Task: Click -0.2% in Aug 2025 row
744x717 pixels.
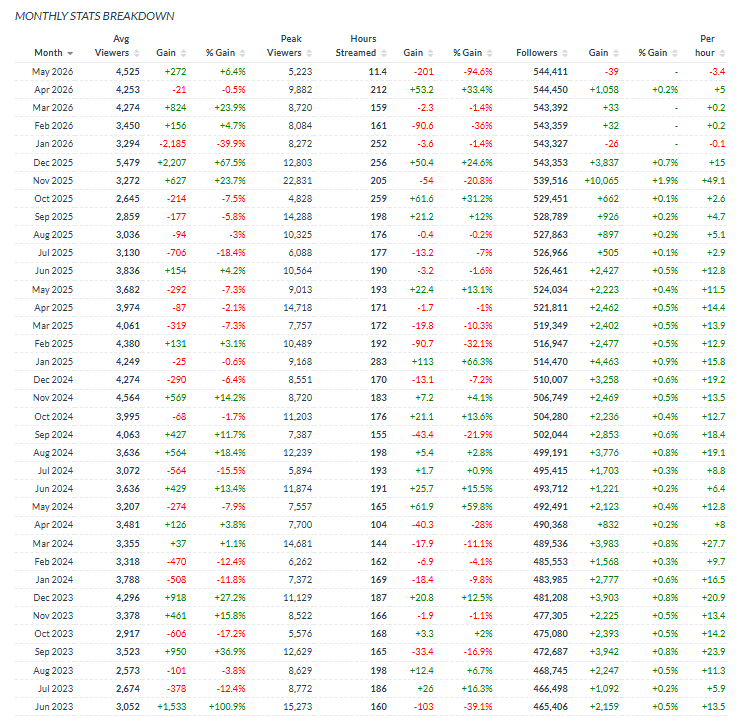Action: [478, 235]
